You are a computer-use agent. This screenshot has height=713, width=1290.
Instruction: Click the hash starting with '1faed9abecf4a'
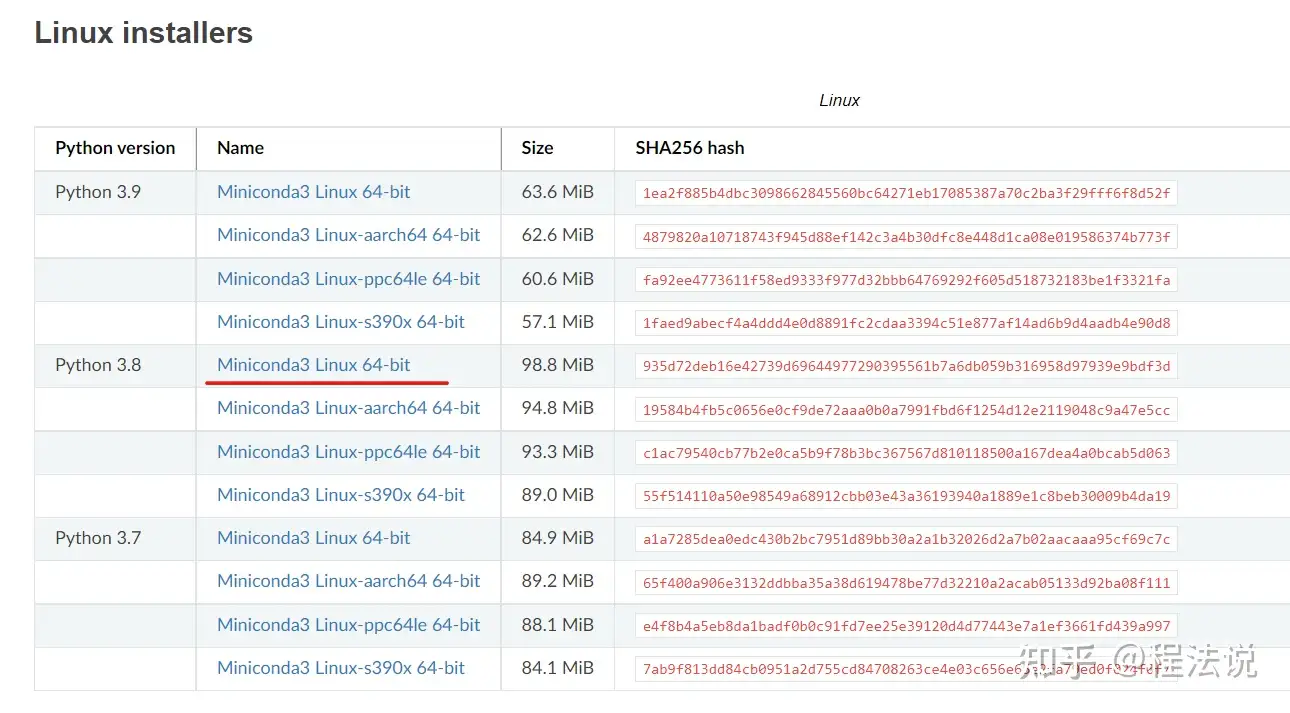tap(906, 323)
